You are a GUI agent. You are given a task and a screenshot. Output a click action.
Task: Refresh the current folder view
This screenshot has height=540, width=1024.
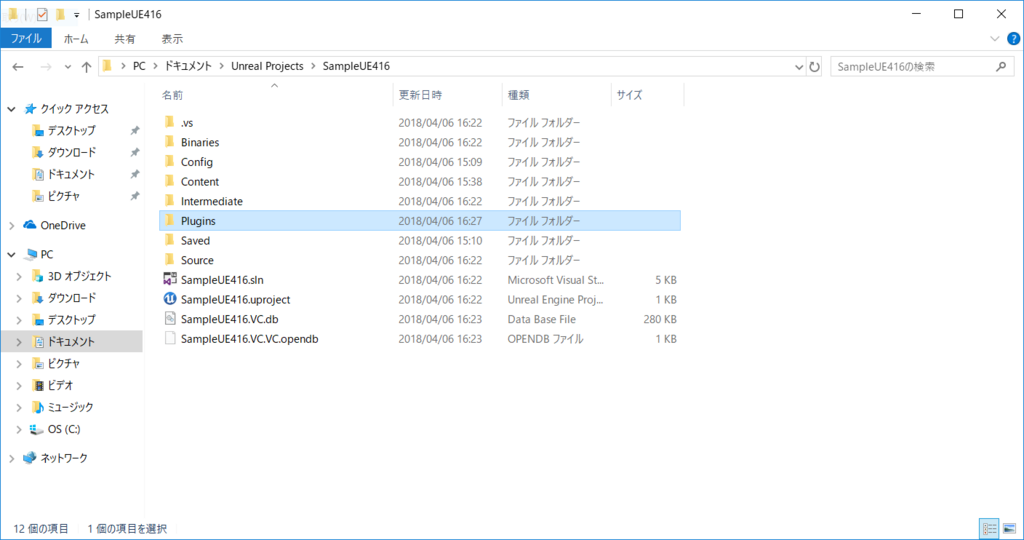pos(814,67)
